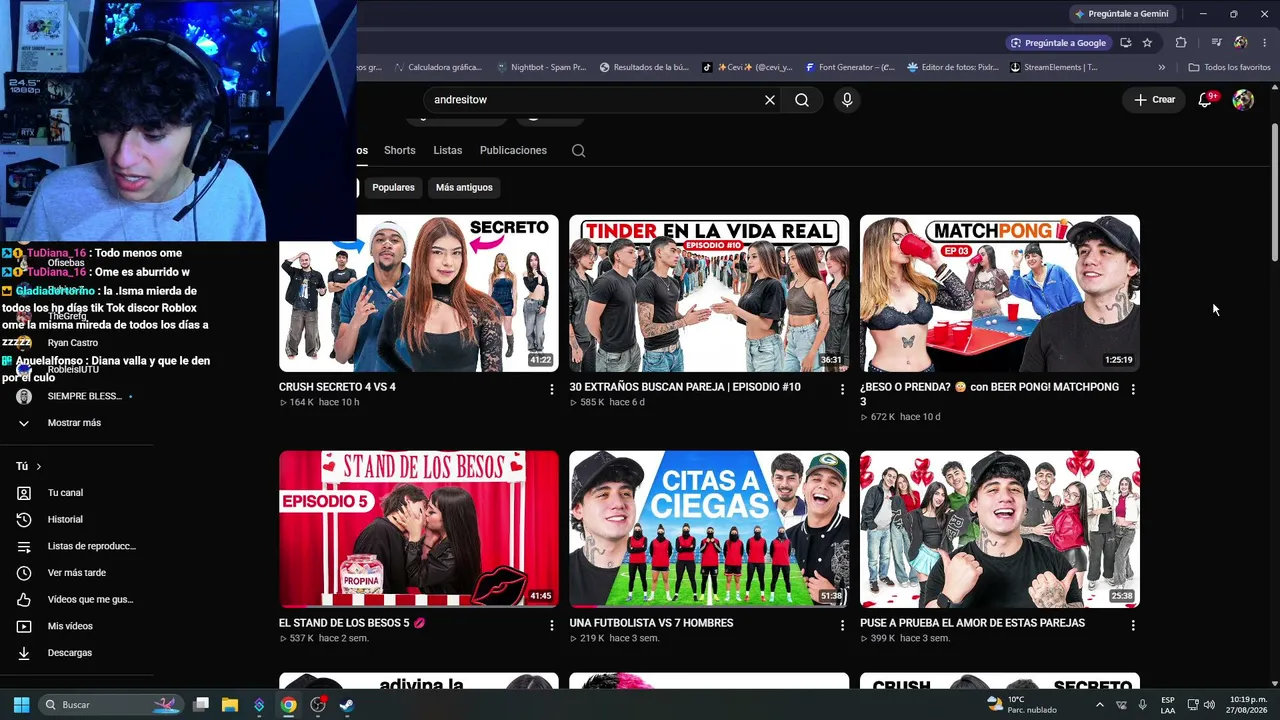Bookmark this page with star icon
1280x720 pixels.
1147,43
